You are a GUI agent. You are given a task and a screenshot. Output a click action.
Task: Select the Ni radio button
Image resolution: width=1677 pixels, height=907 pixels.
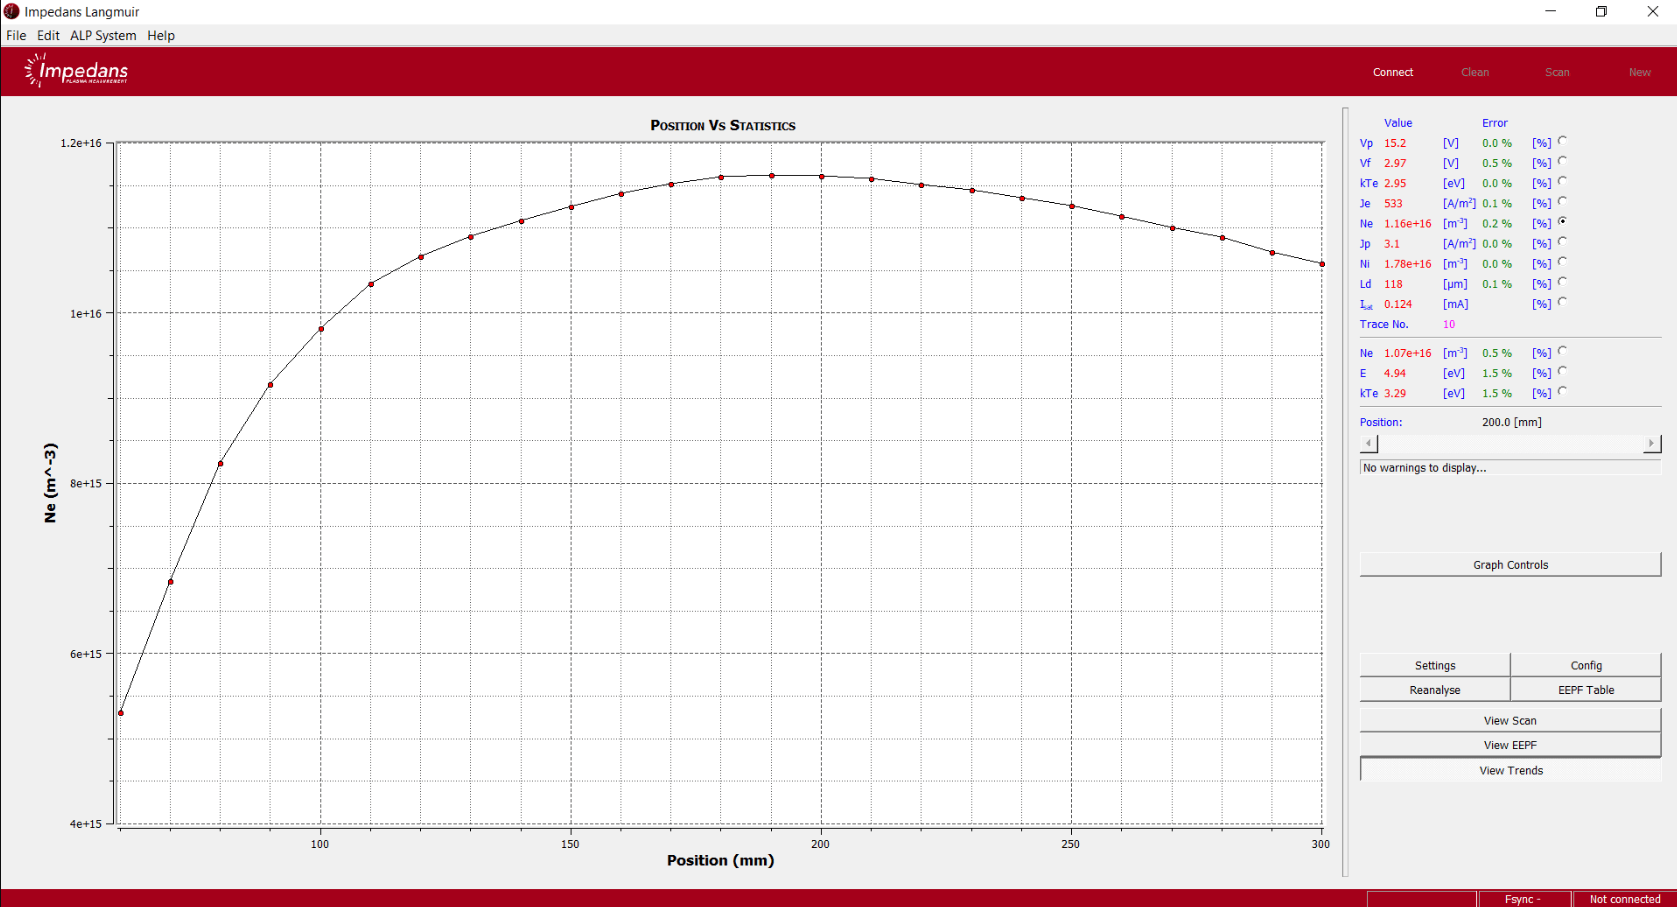[1562, 263]
